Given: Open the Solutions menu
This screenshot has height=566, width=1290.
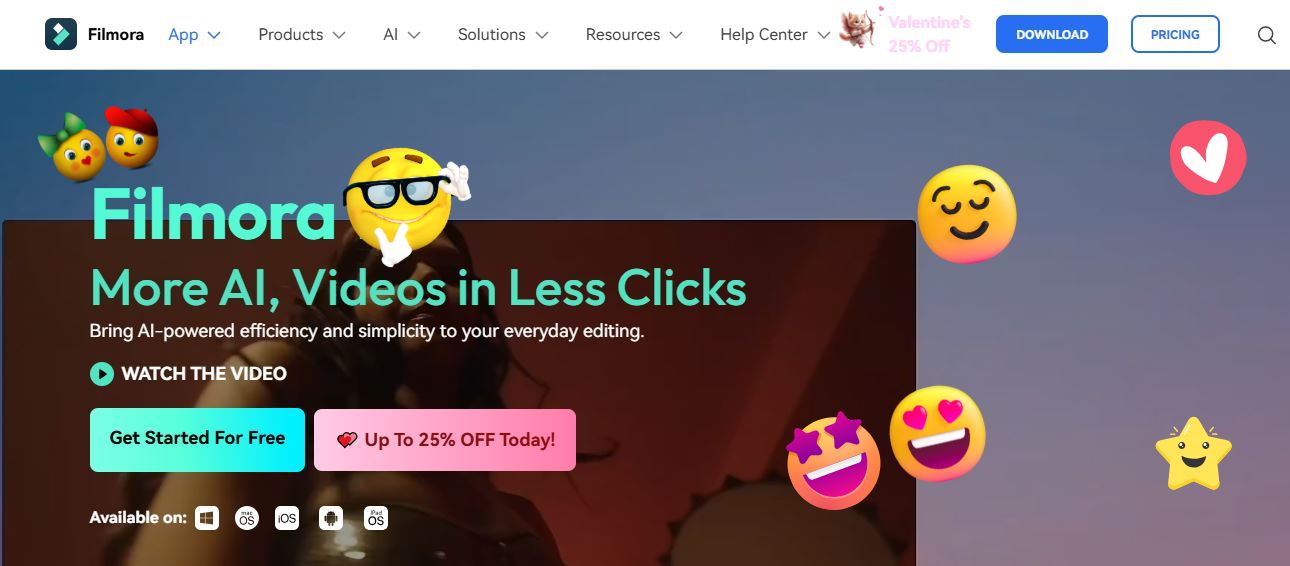Looking at the screenshot, I should click(503, 34).
